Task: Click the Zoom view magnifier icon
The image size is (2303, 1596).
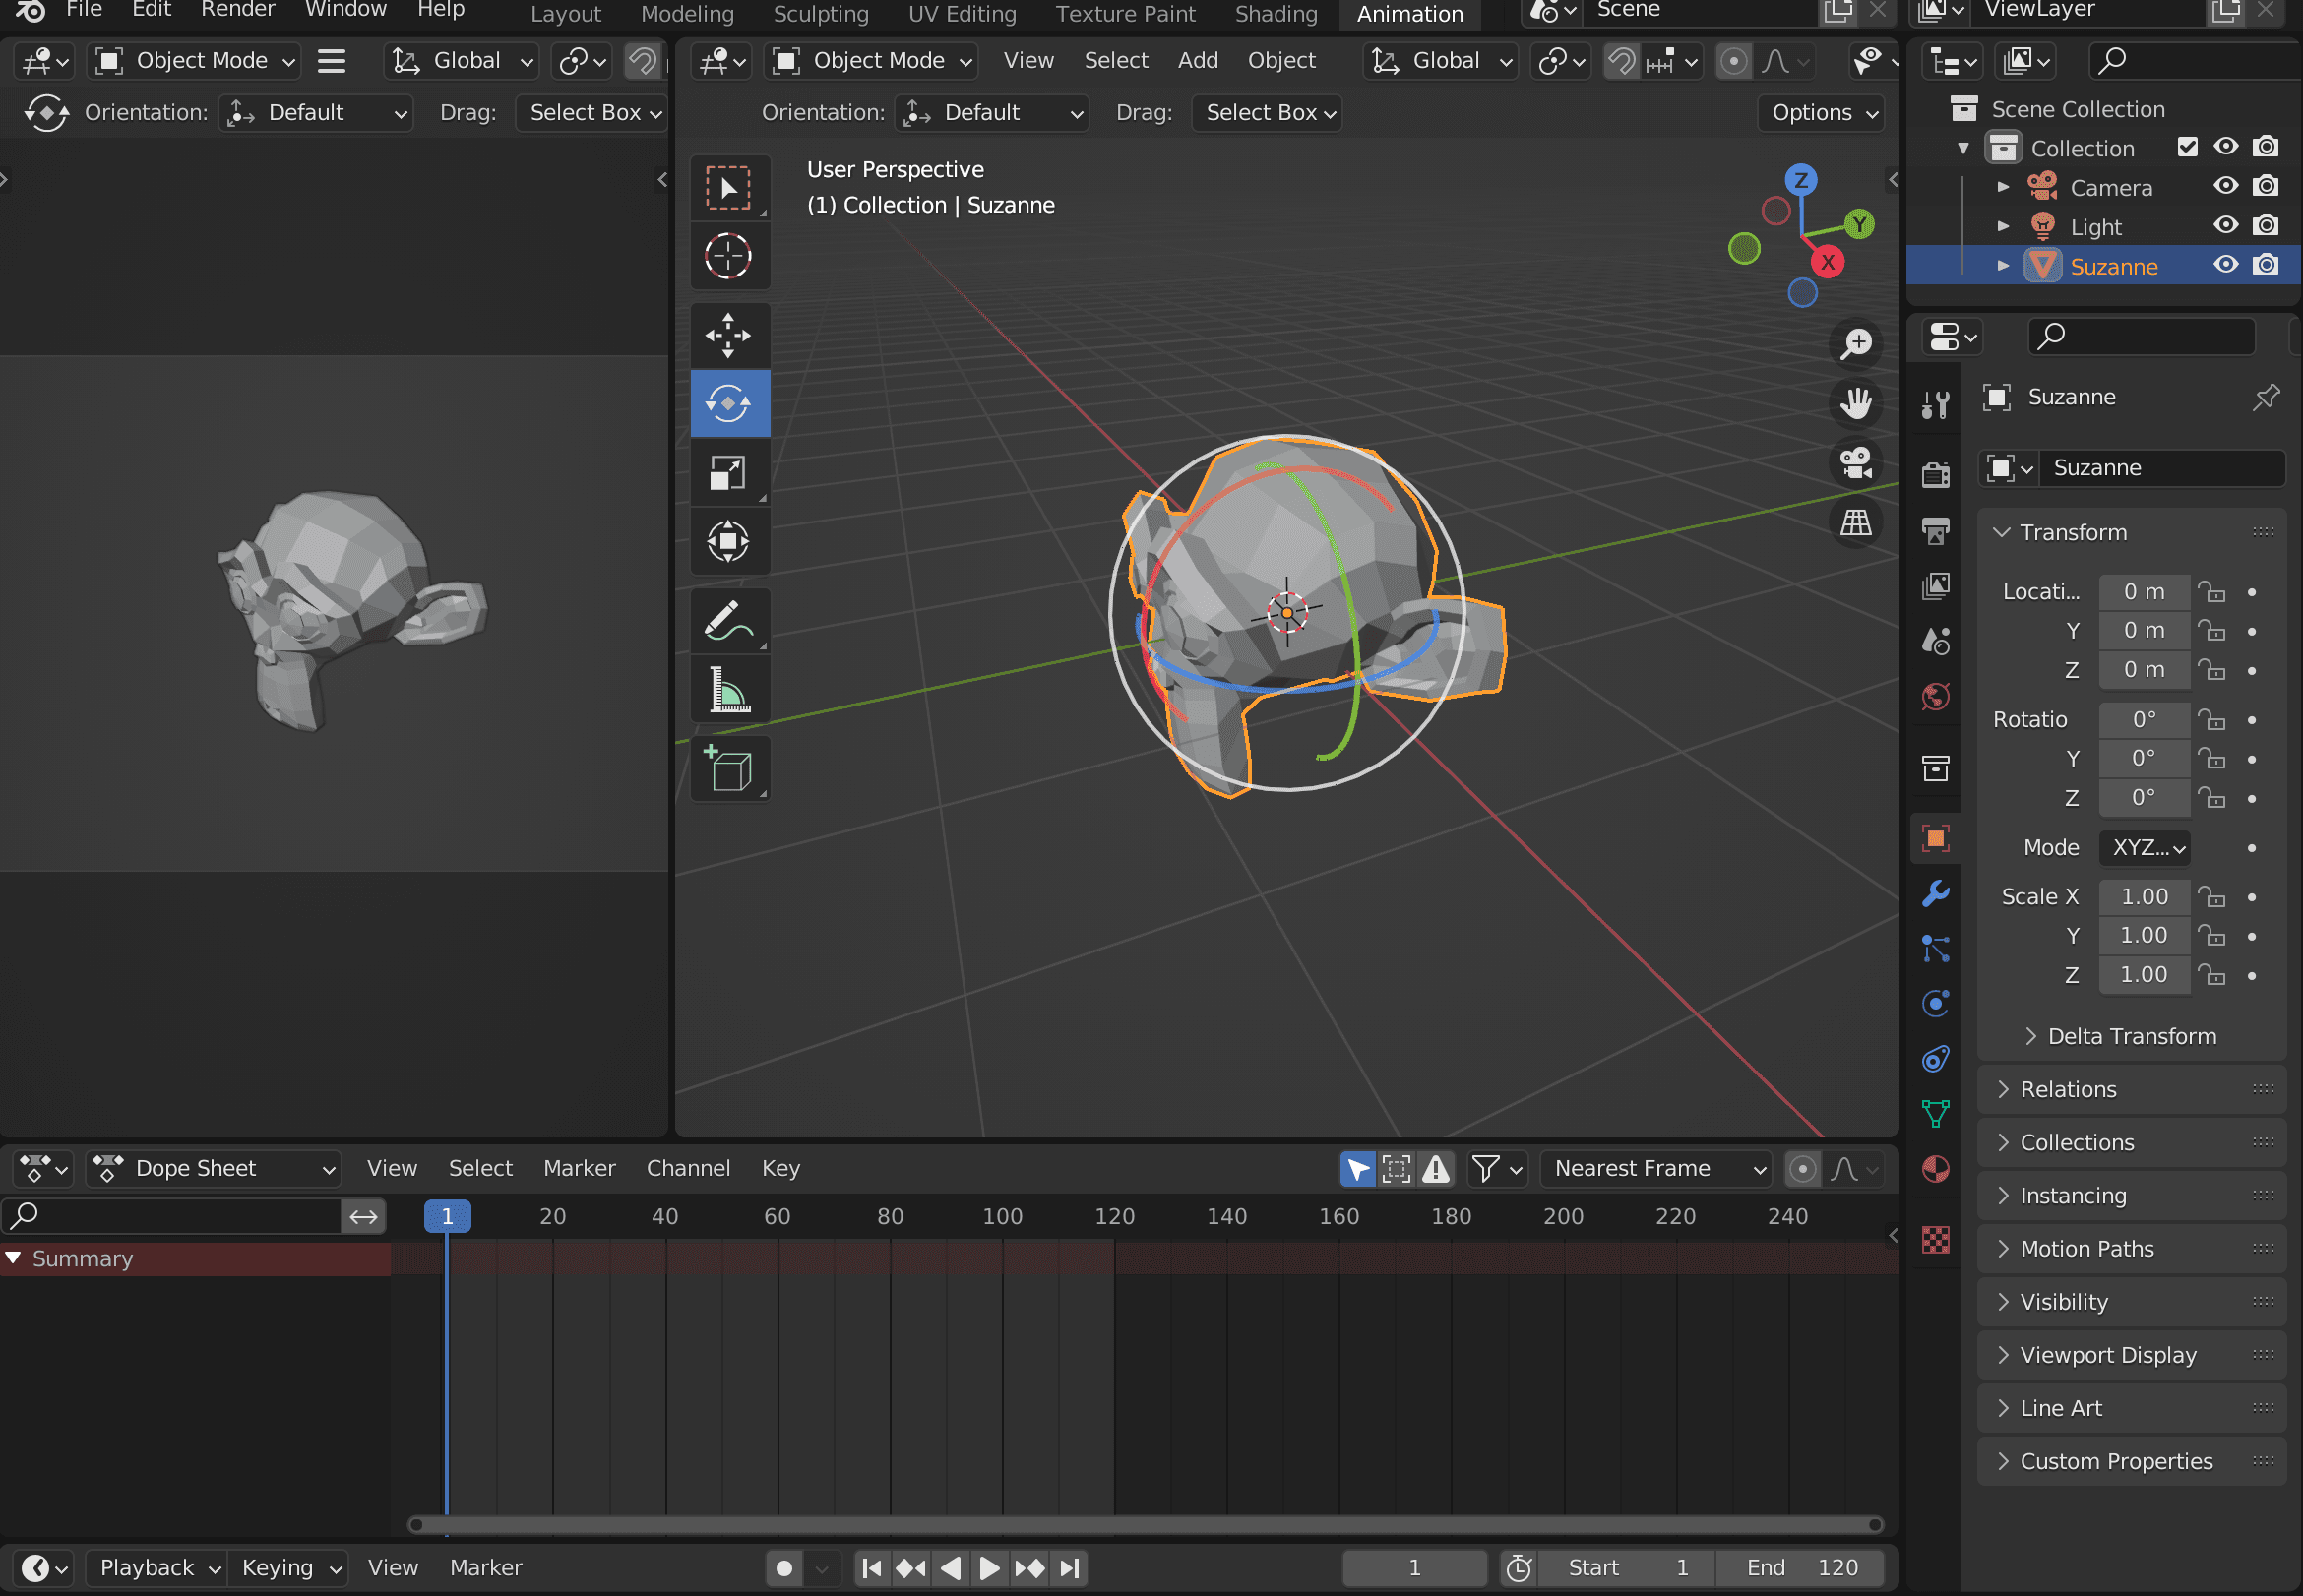Action: pos(1856,344)
